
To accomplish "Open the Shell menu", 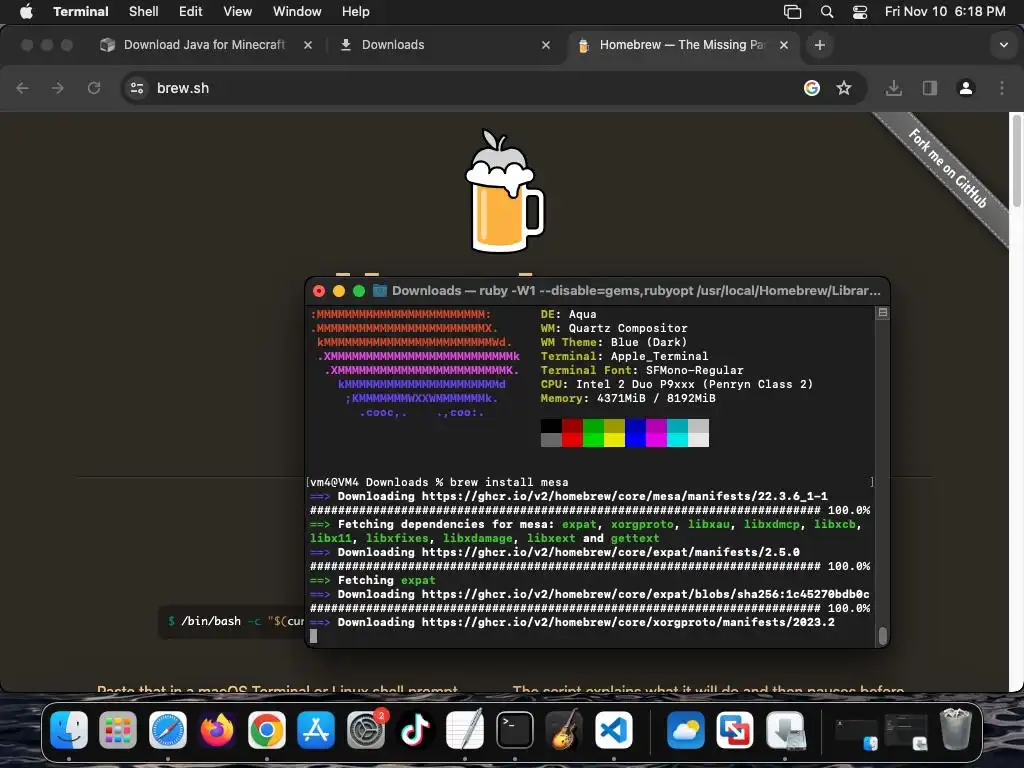I will coord(144,11).
